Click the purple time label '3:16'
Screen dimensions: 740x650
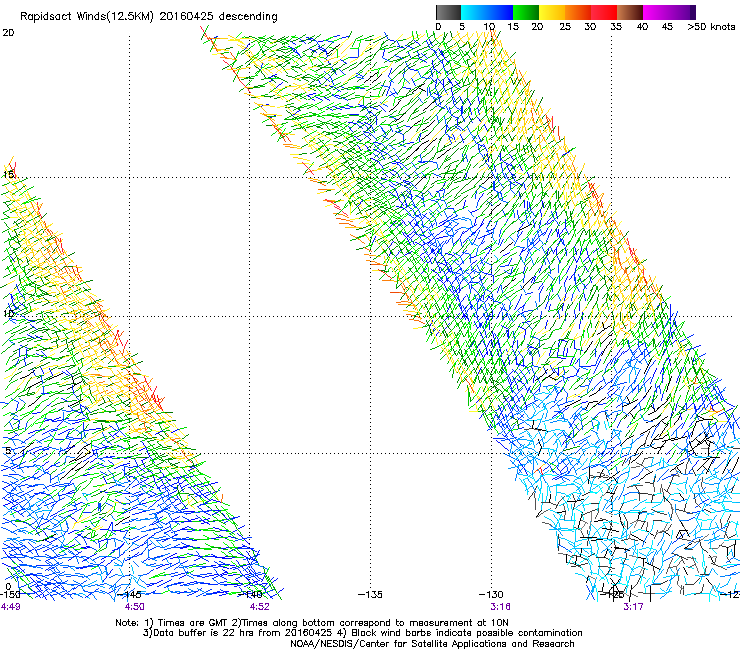(500, 607)
